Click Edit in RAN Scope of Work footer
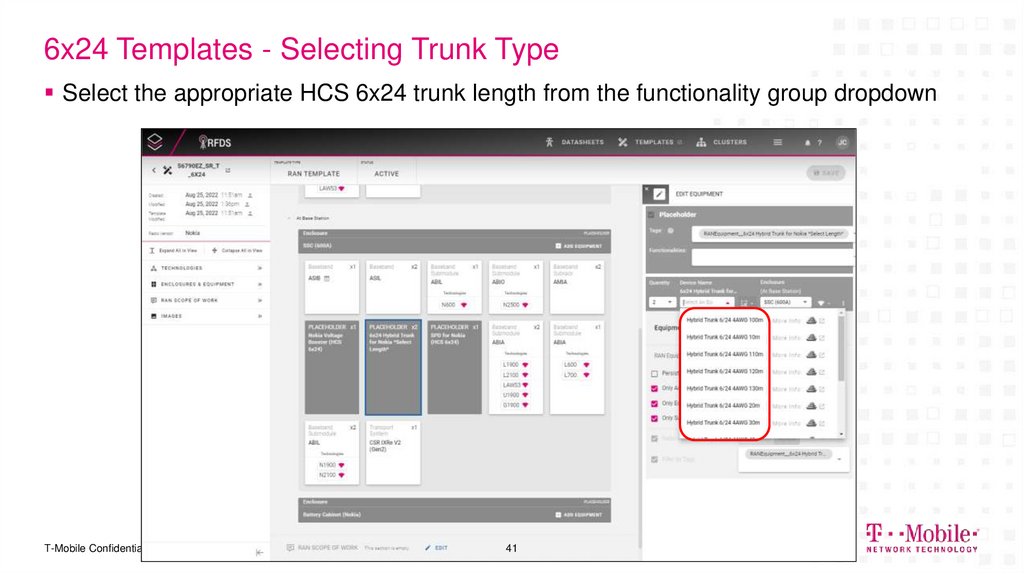 click(437, 548)
